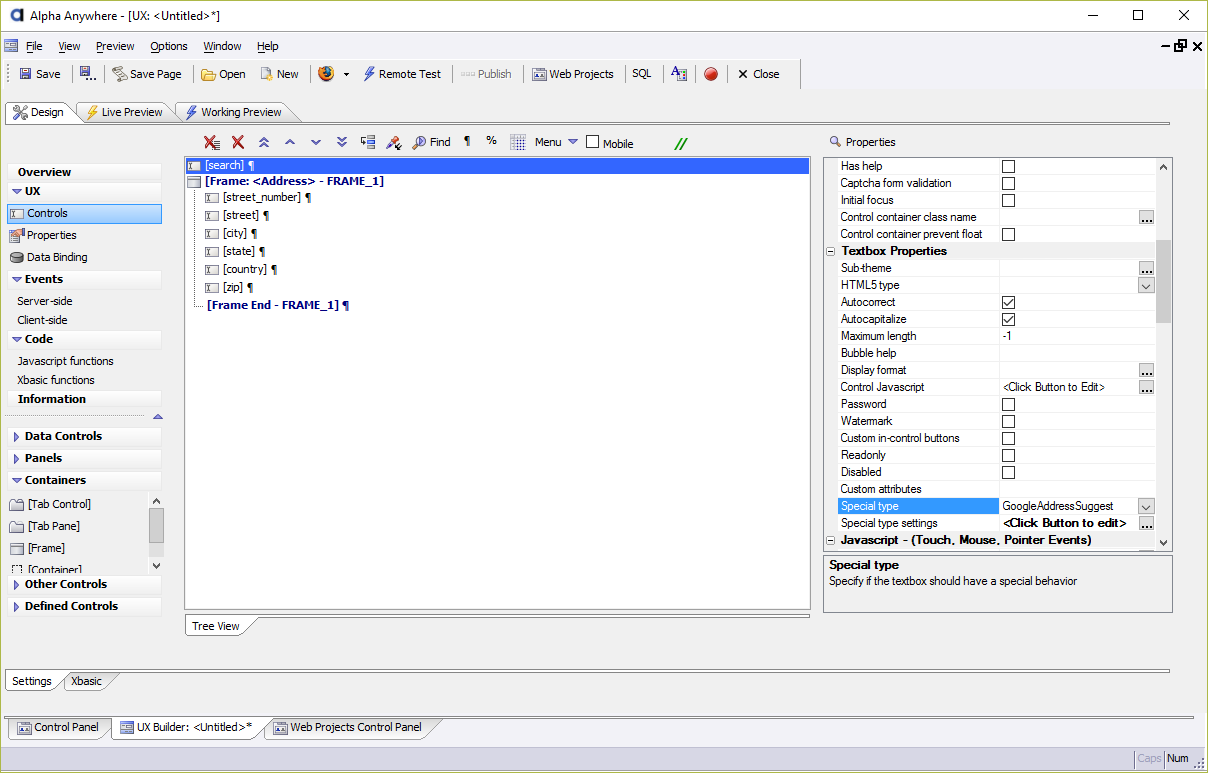Open the Web Projects Control Panel tab
Viewport: 1208px width, 773px height.
tap(348, 727)
